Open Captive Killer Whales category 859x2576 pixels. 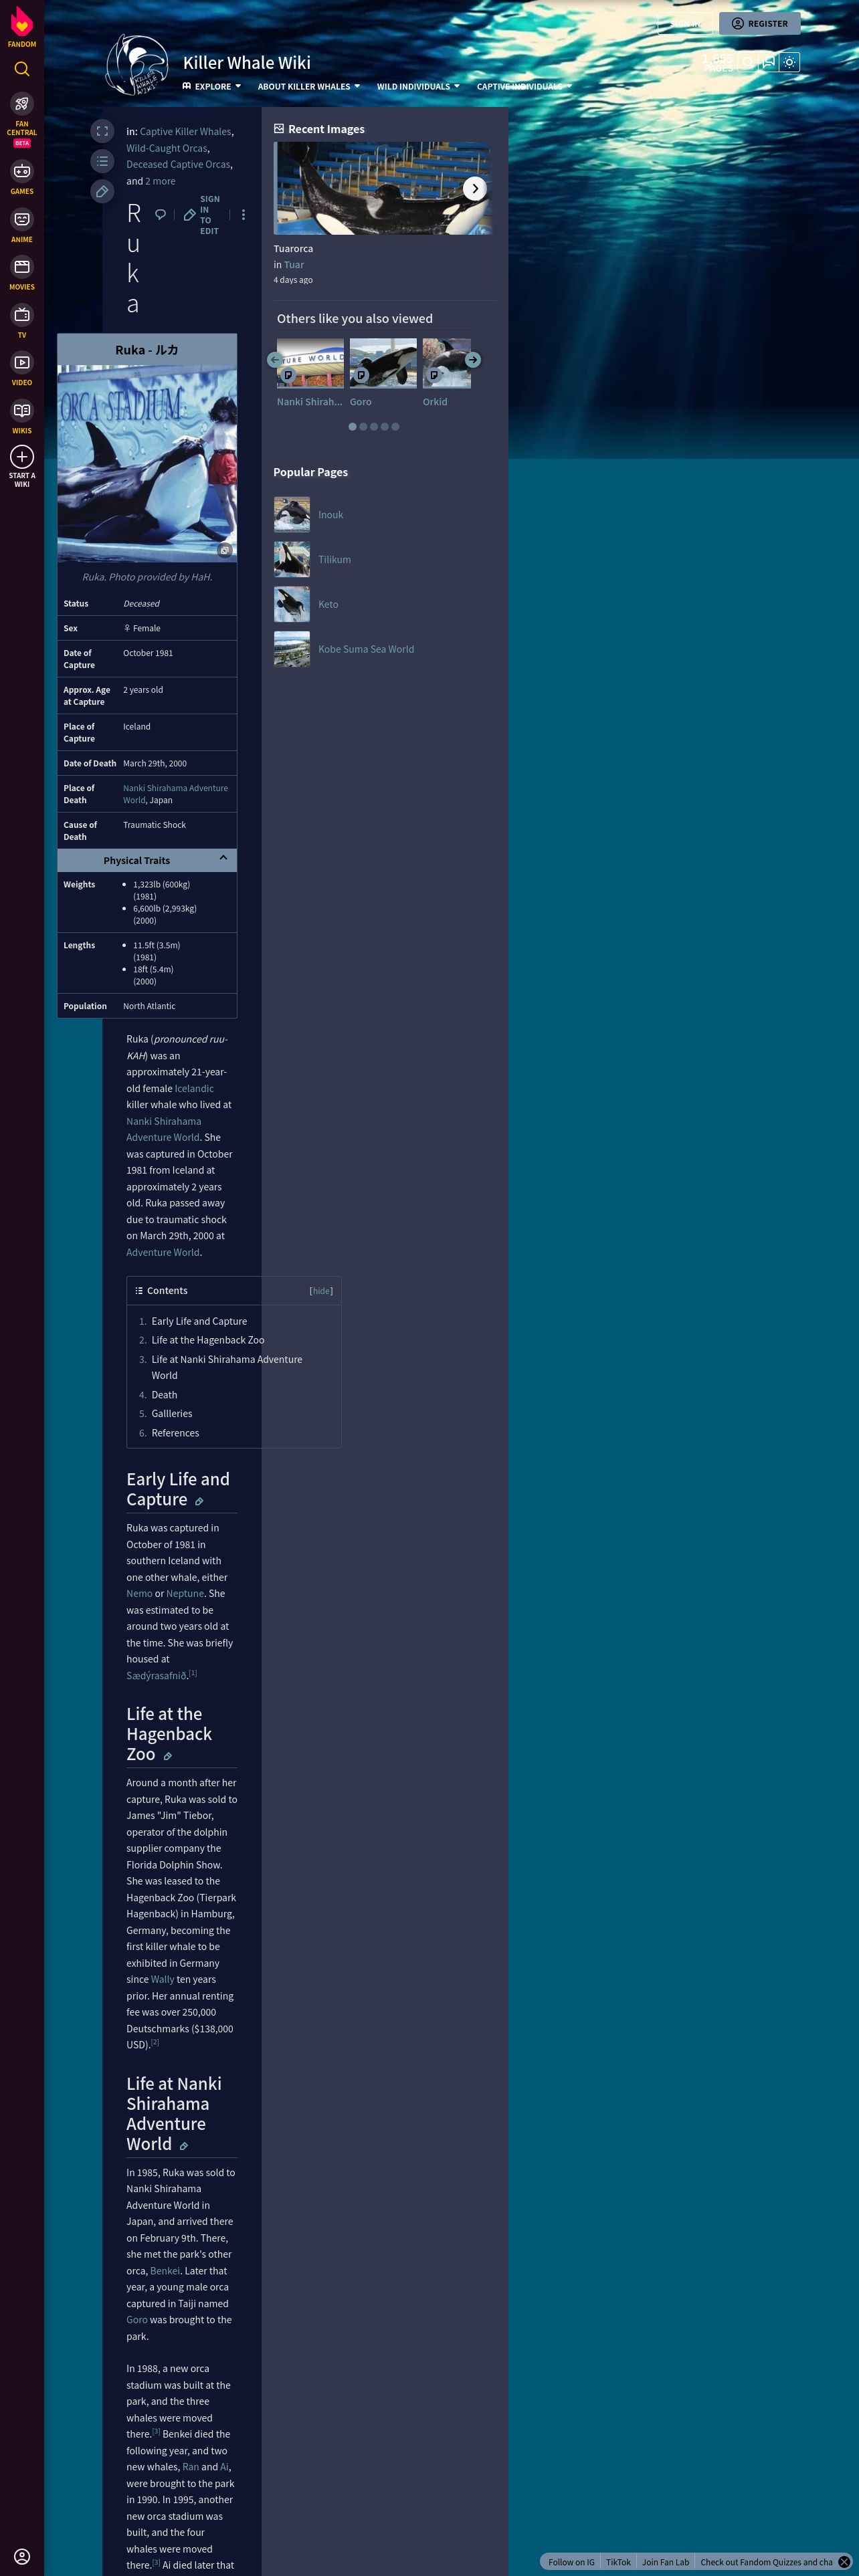185,132
